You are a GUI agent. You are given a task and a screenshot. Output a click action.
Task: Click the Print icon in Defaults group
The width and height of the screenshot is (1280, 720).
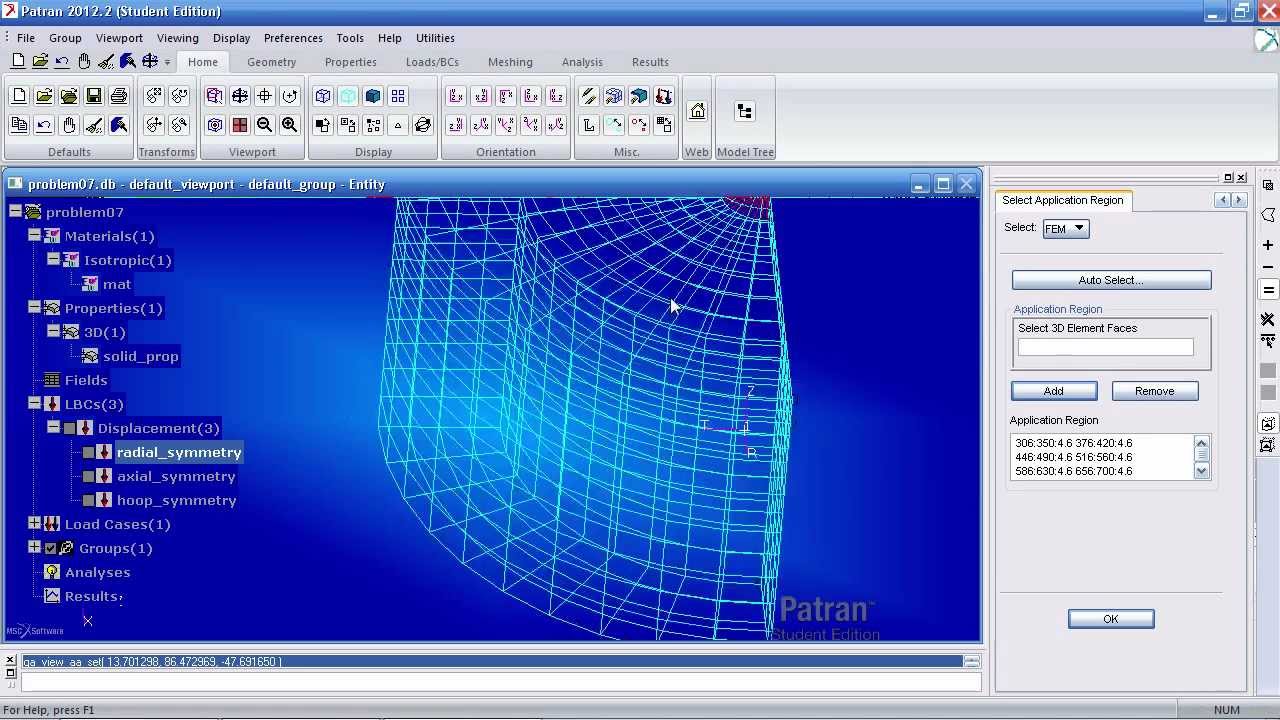(x=119, y=96)
